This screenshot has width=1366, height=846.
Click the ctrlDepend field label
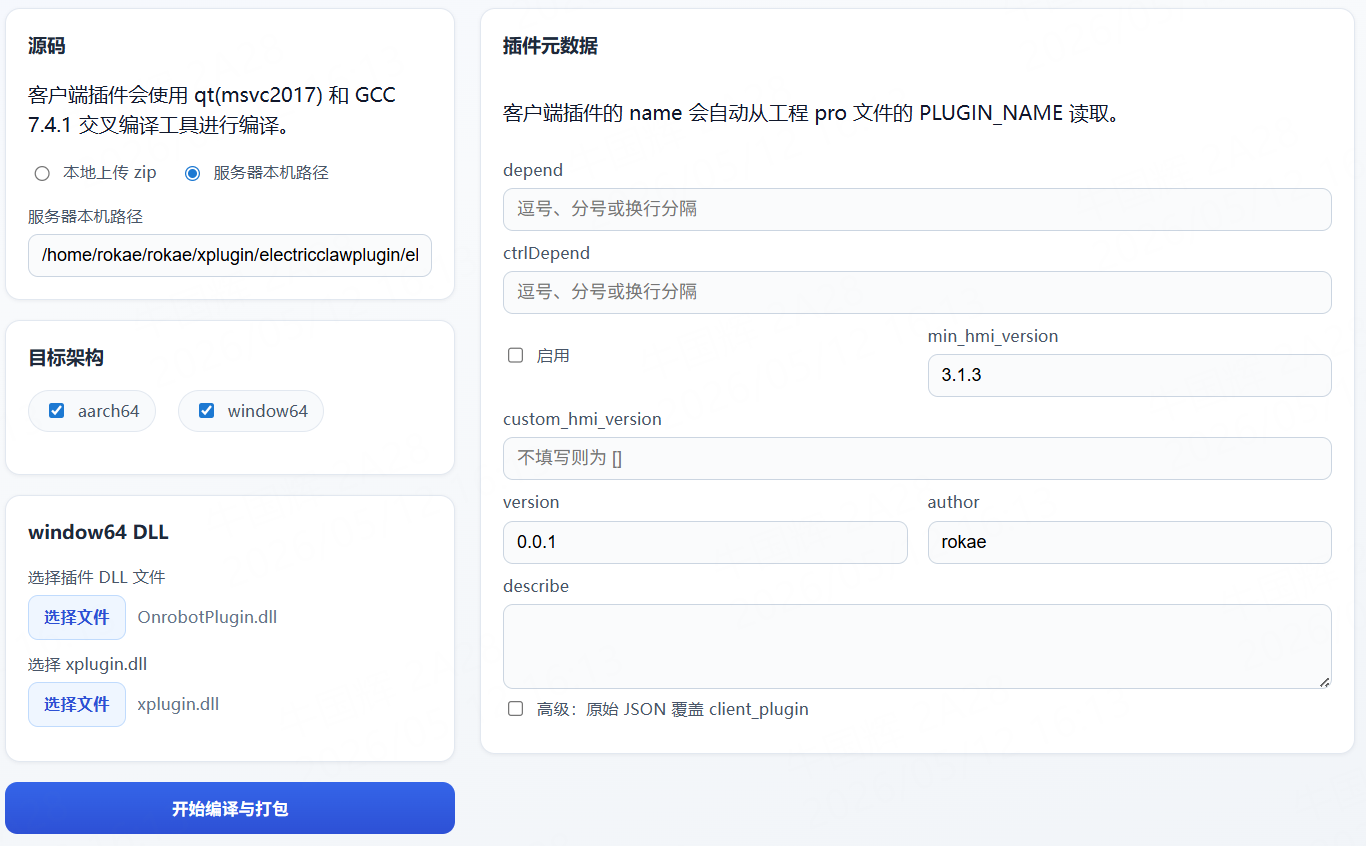pyautogui.click(x=546, y=253)
